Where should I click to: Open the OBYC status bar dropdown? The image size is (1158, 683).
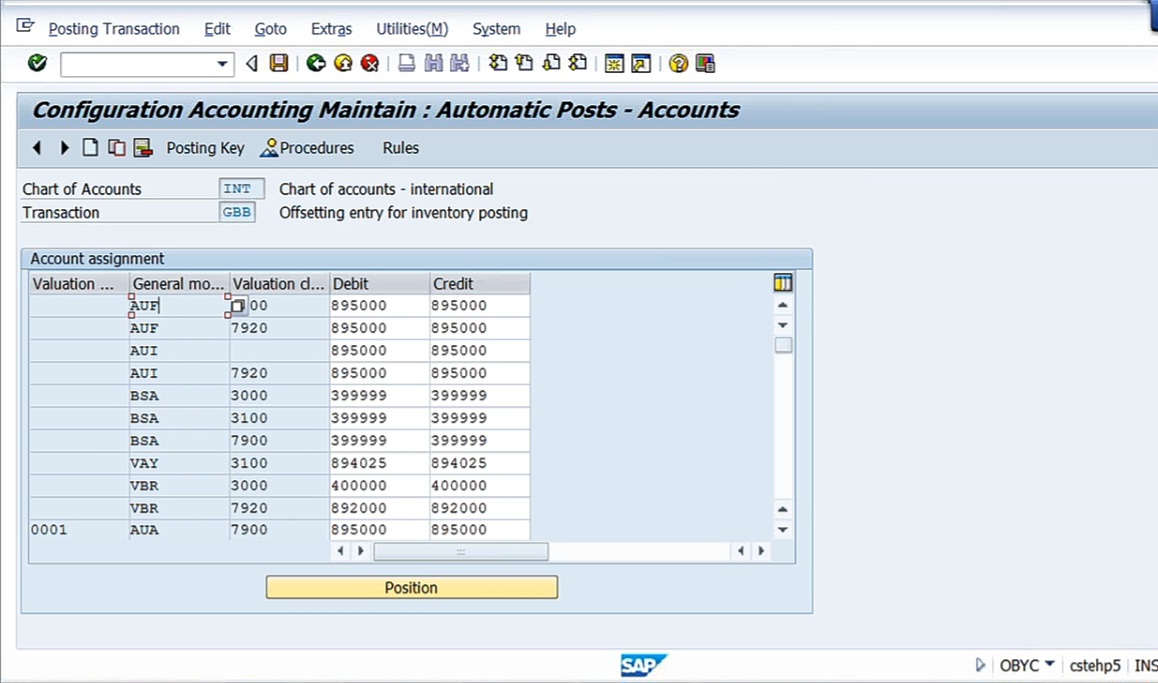click(x=1049, y=664)
